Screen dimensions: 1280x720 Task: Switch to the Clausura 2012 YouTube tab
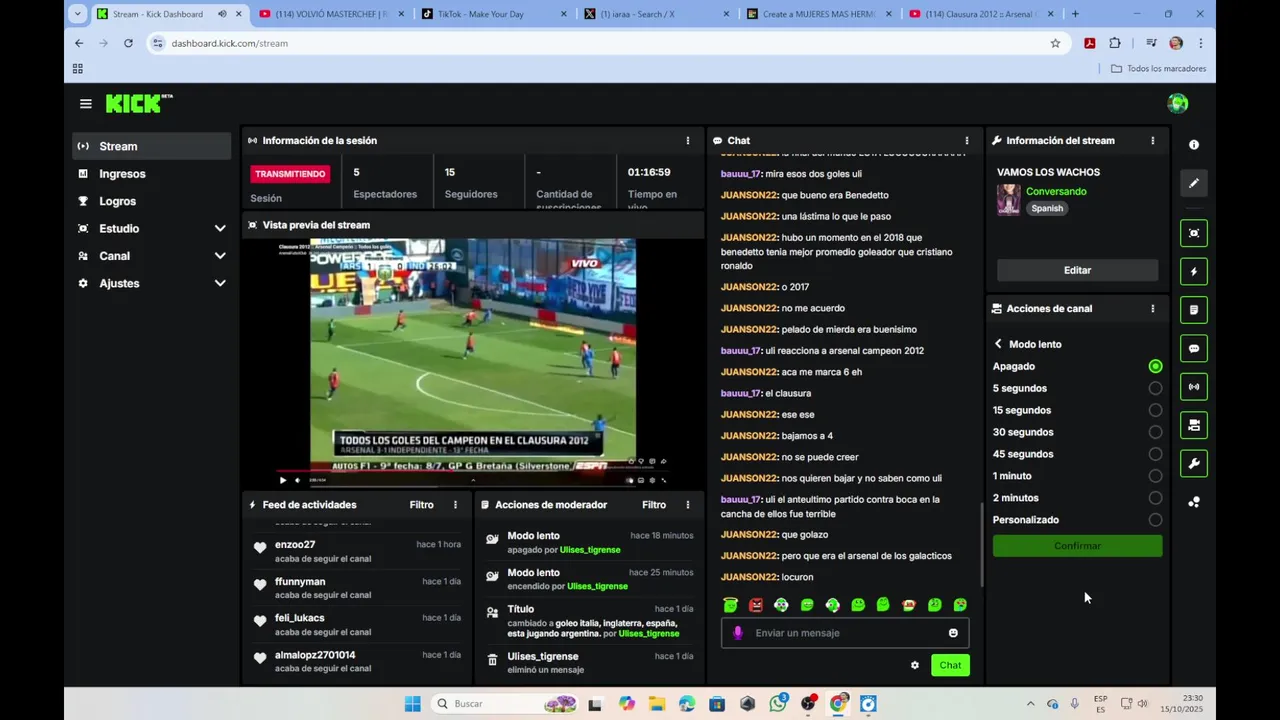pyautogui.click(x=982, y=14)
